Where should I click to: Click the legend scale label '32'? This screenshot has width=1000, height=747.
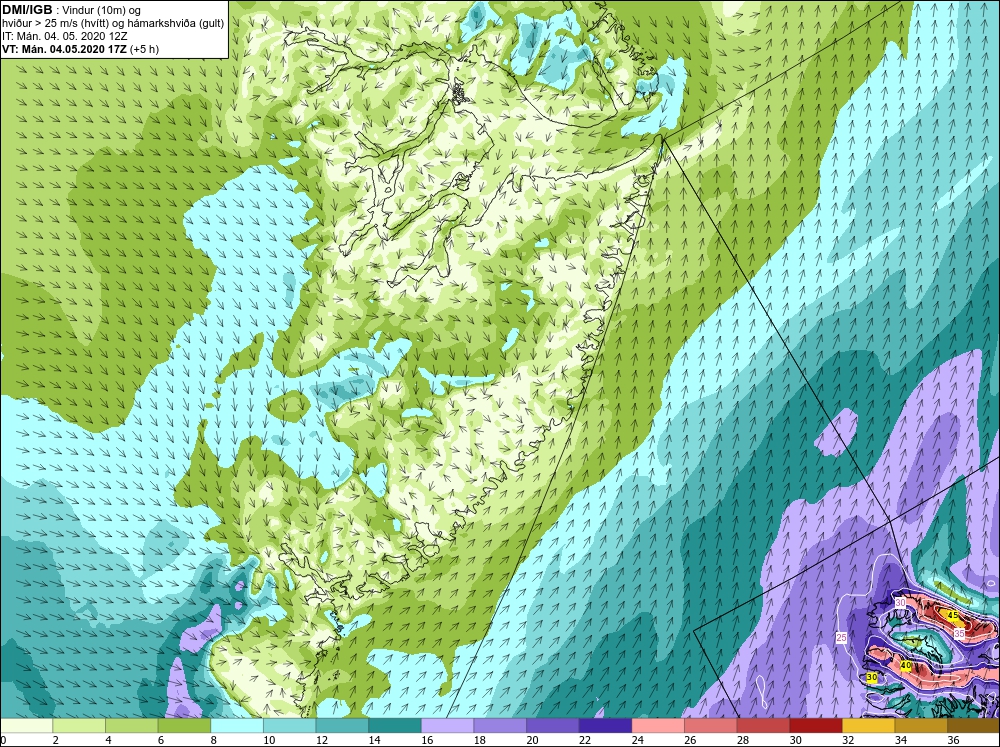(x=848, y=740)
